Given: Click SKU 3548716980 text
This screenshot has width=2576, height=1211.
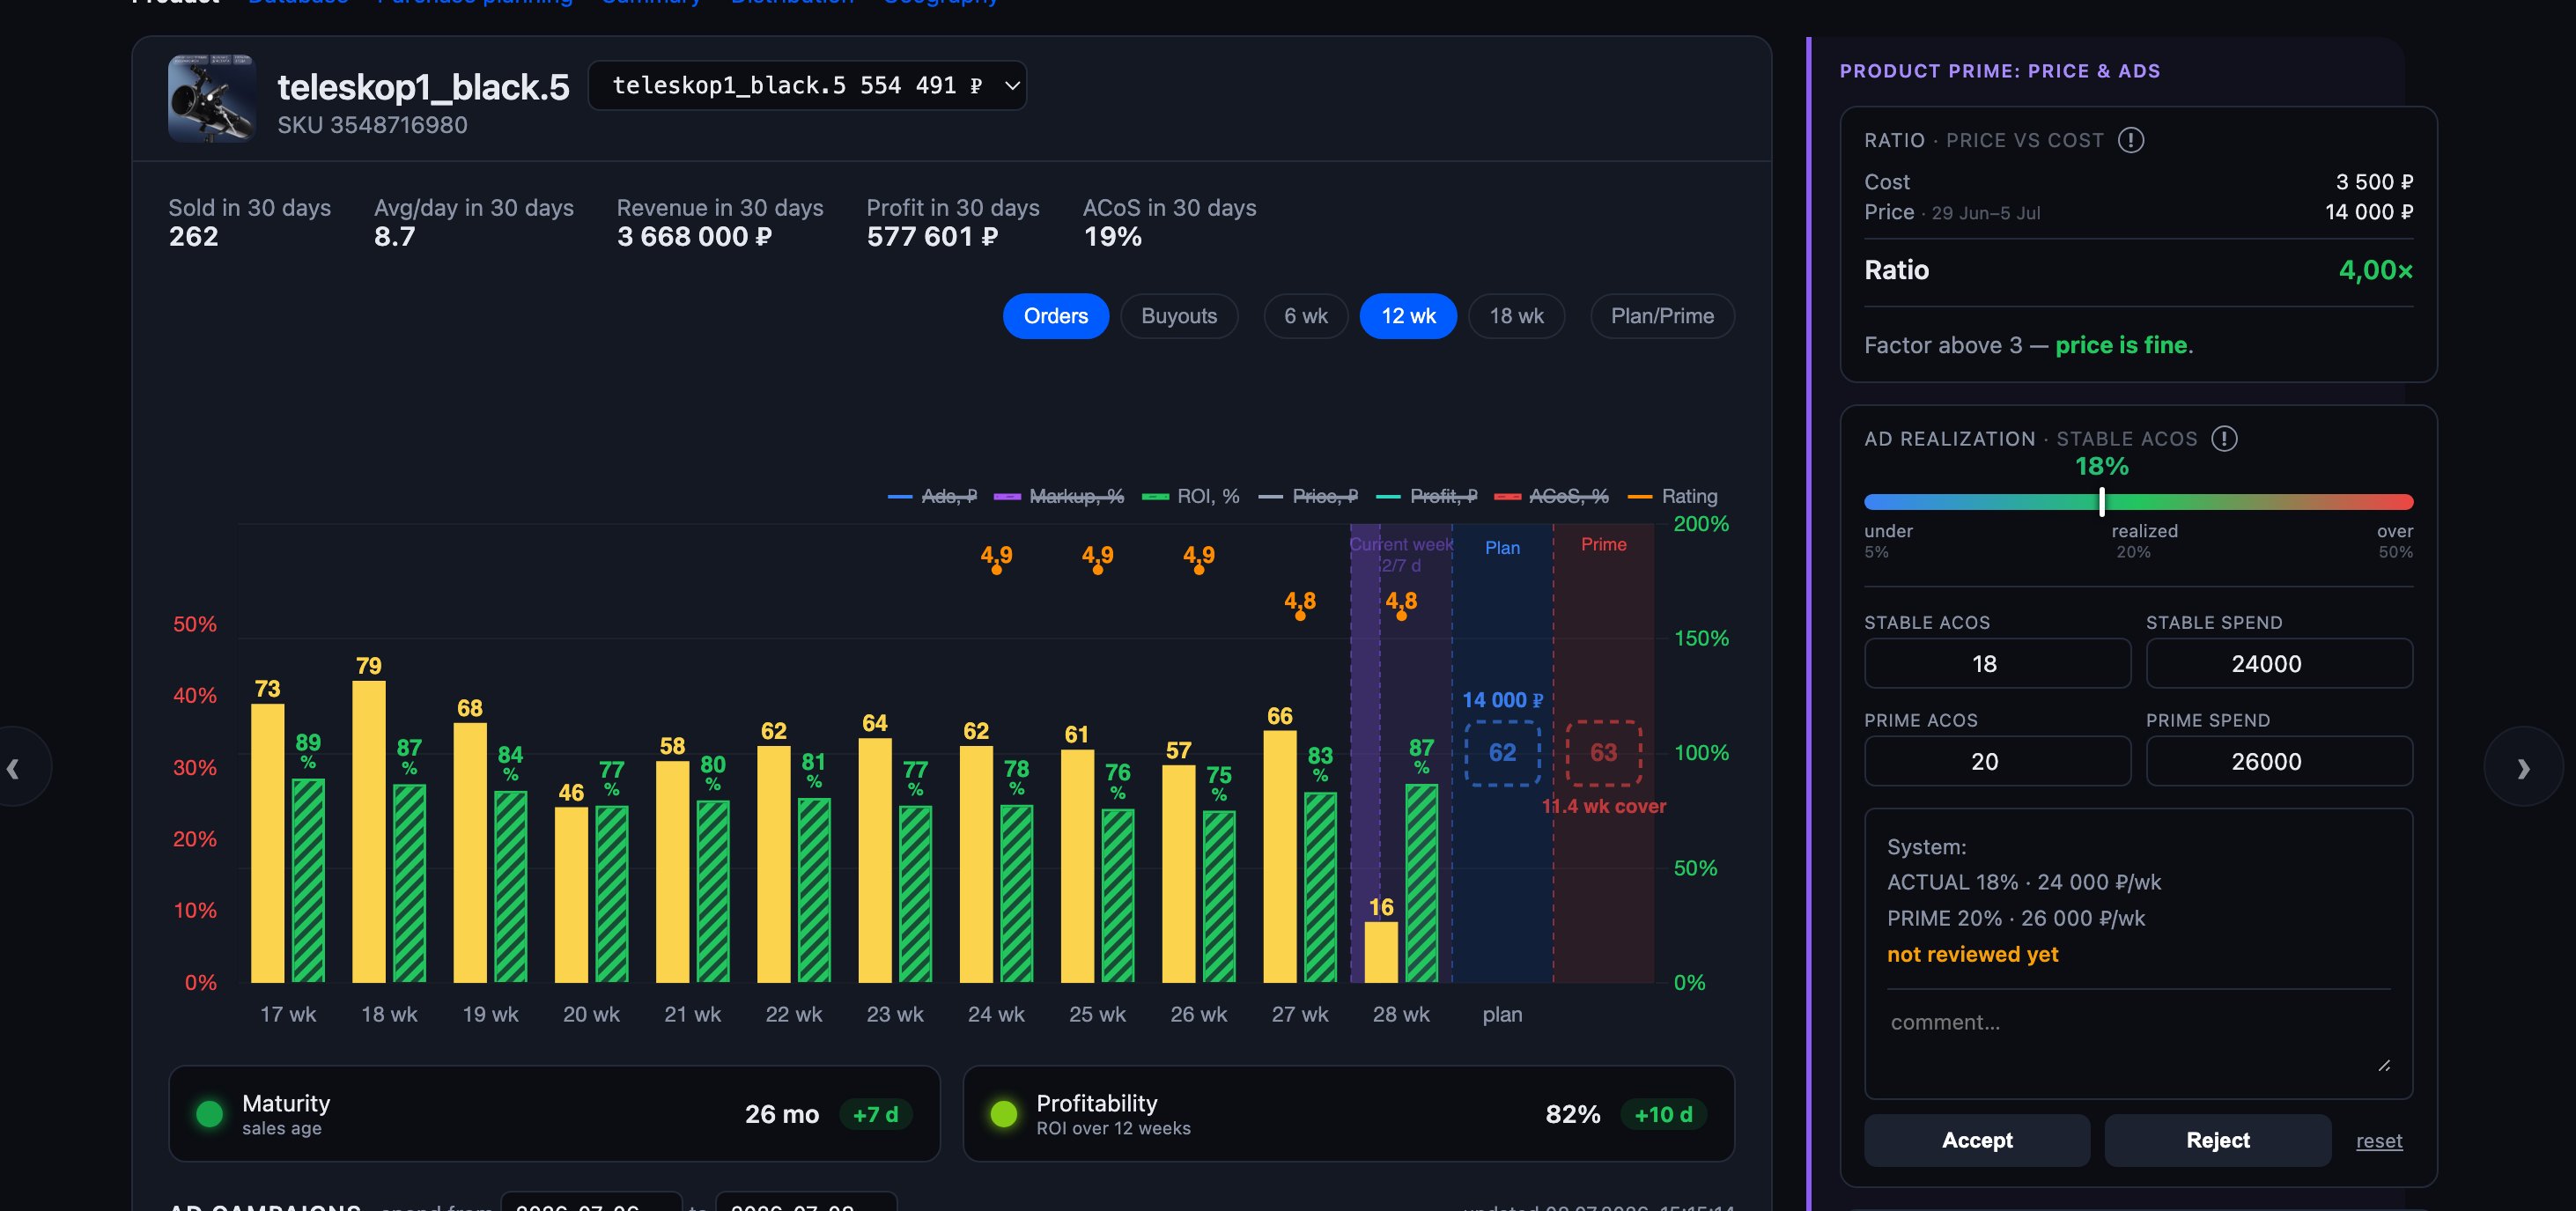Looking at the screenshot, I should click(x=372, y=125).
